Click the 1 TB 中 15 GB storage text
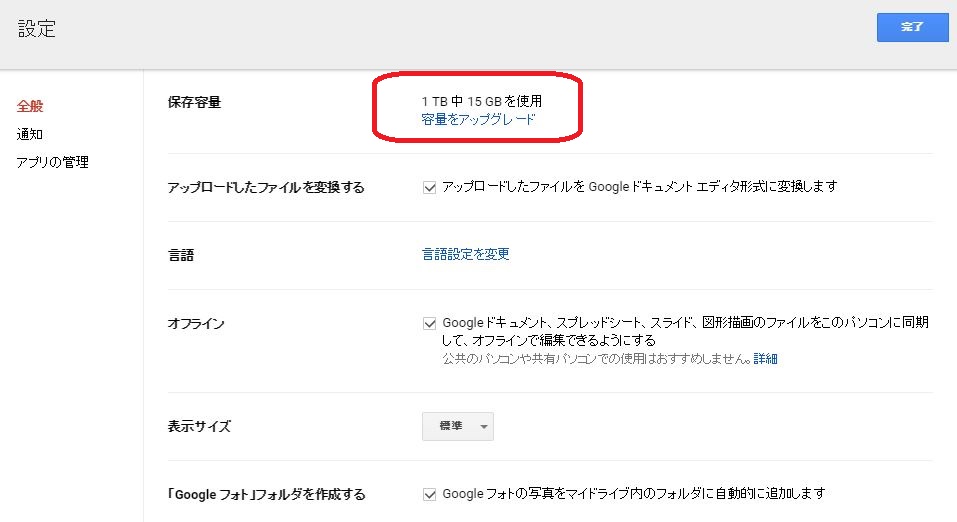This screenshot has height=522, width=957. pos(481,101)
